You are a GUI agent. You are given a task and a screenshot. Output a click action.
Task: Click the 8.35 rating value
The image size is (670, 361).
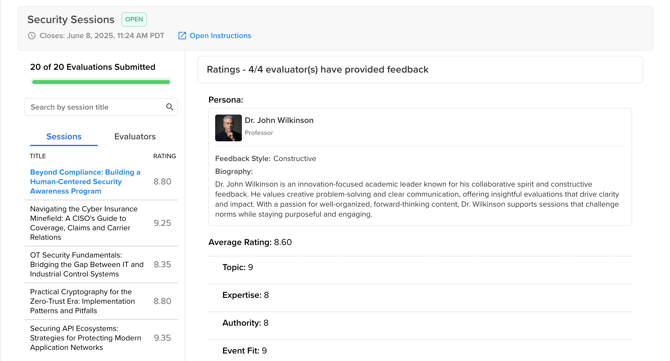162,264
